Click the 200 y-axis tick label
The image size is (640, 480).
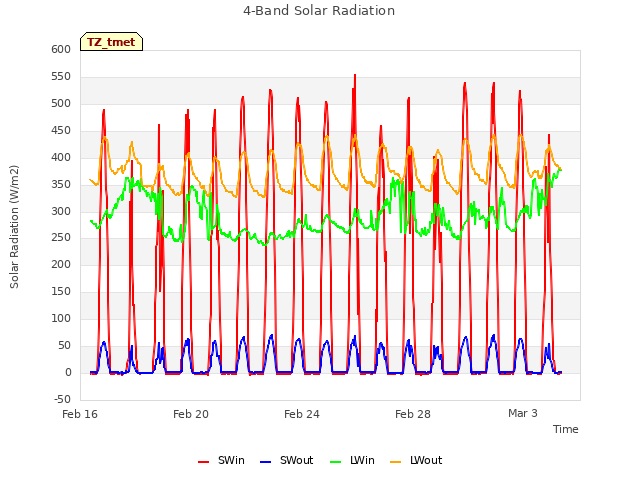(x=61, y=264)
